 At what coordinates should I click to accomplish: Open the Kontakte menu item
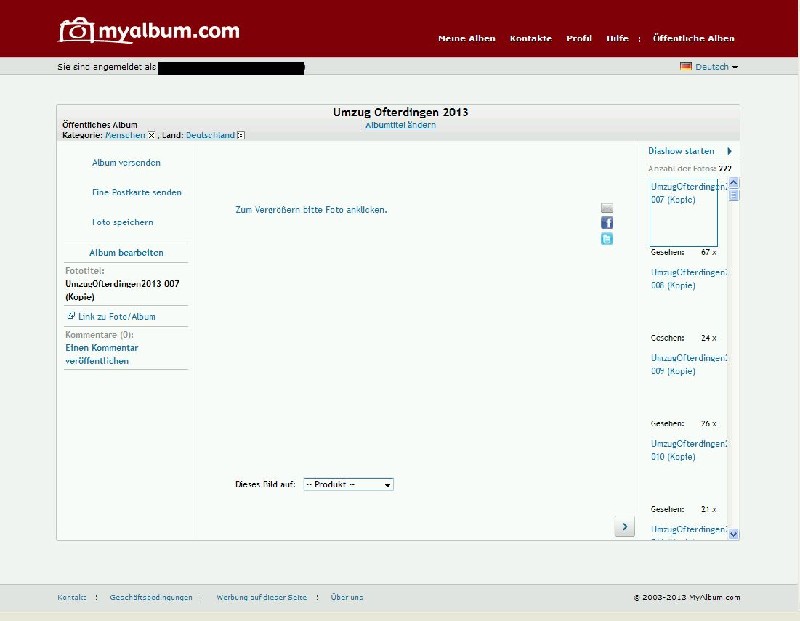tap(530, 39)
